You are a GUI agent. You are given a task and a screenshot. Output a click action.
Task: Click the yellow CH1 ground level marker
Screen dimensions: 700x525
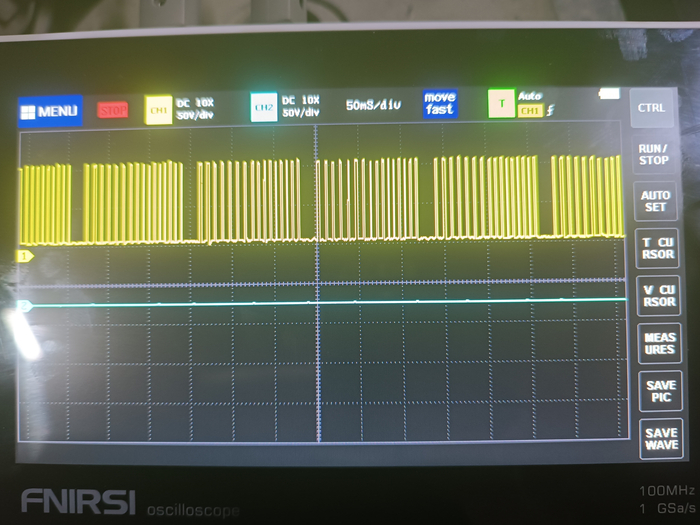[25, 256]
